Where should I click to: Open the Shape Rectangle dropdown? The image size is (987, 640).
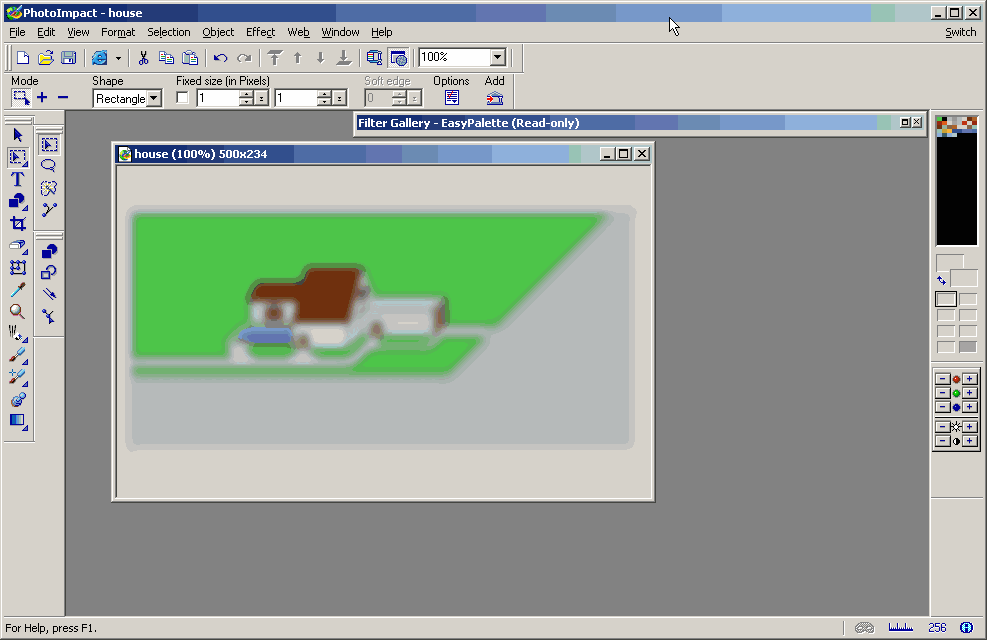click(x=154, y=98)
